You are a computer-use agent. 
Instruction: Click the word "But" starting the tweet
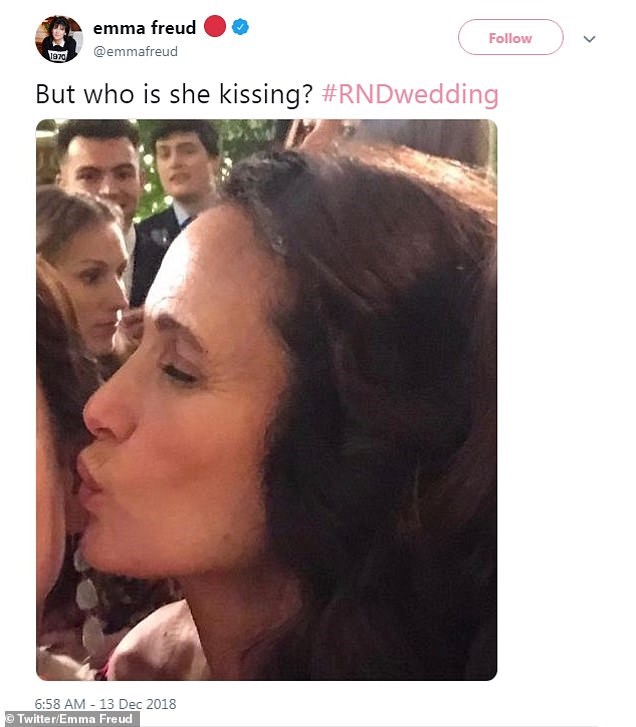click(55, 95)
